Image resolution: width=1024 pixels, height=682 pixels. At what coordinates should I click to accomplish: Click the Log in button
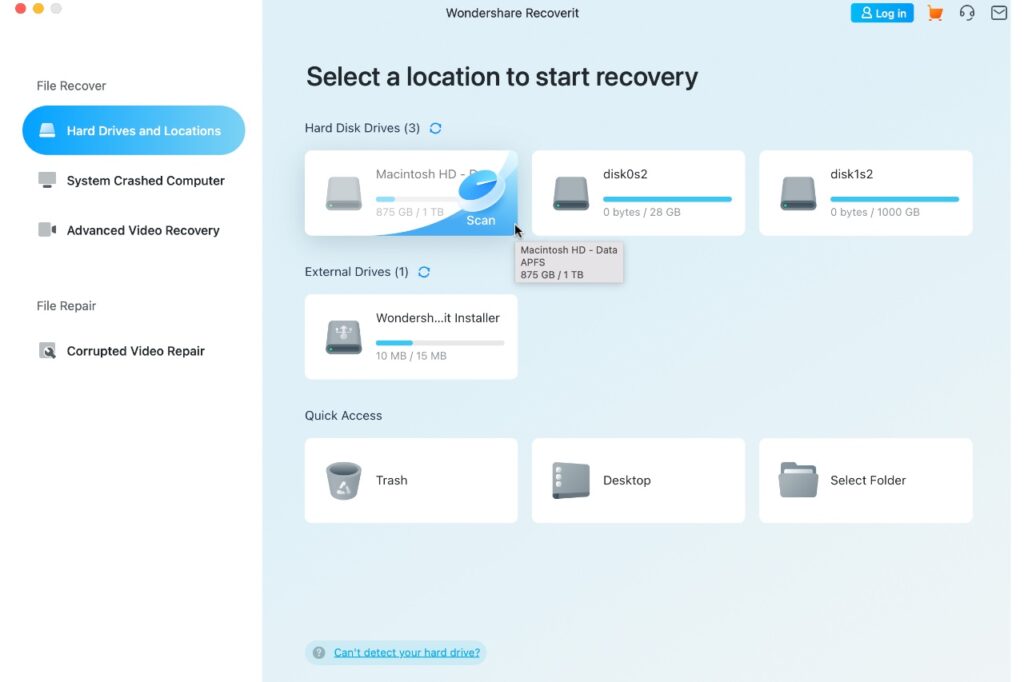tap(882, 13)
